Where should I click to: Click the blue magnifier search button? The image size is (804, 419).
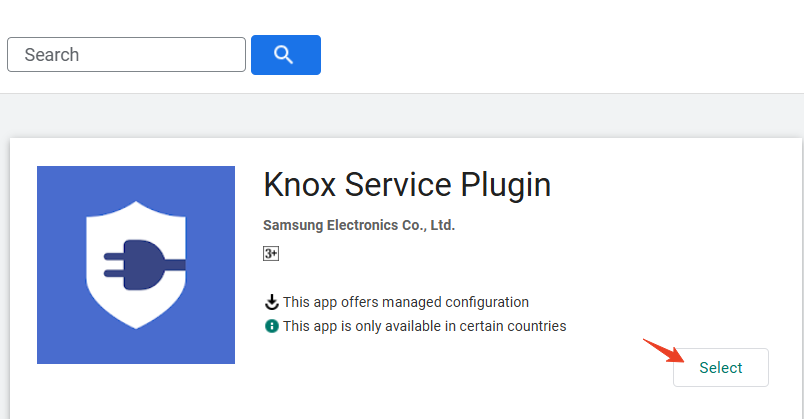pyautogui.click(x=286, y=55)
